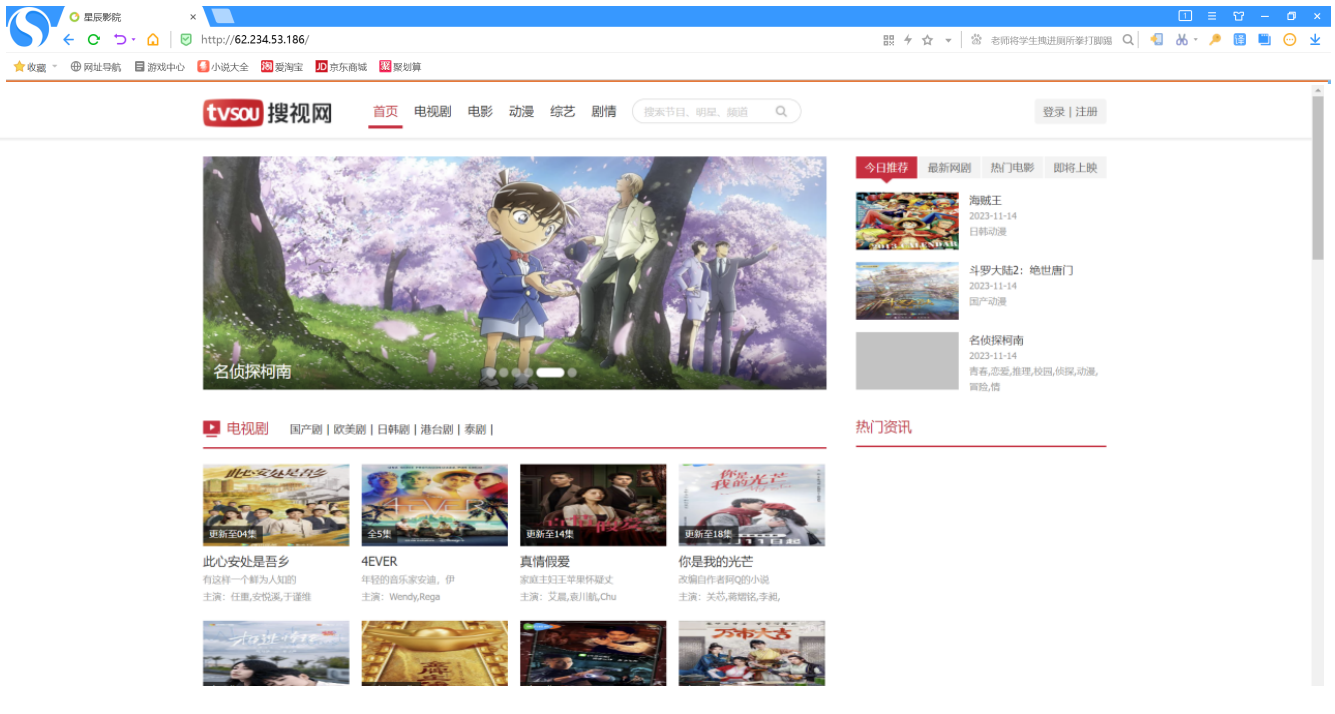Screen dimensions: 1335x714
Task: Click the send-to-phone toolbar icon
Action: pos(1157,40)
